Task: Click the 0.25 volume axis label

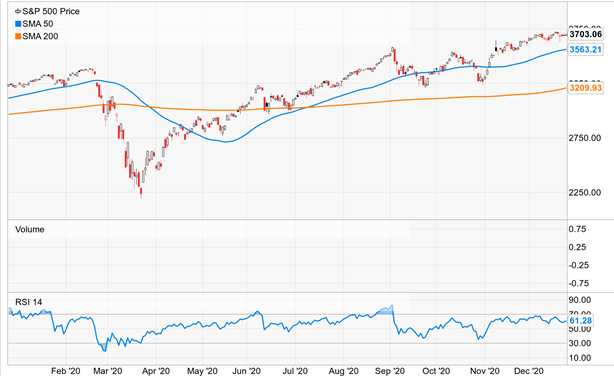Action: [578, 247]
